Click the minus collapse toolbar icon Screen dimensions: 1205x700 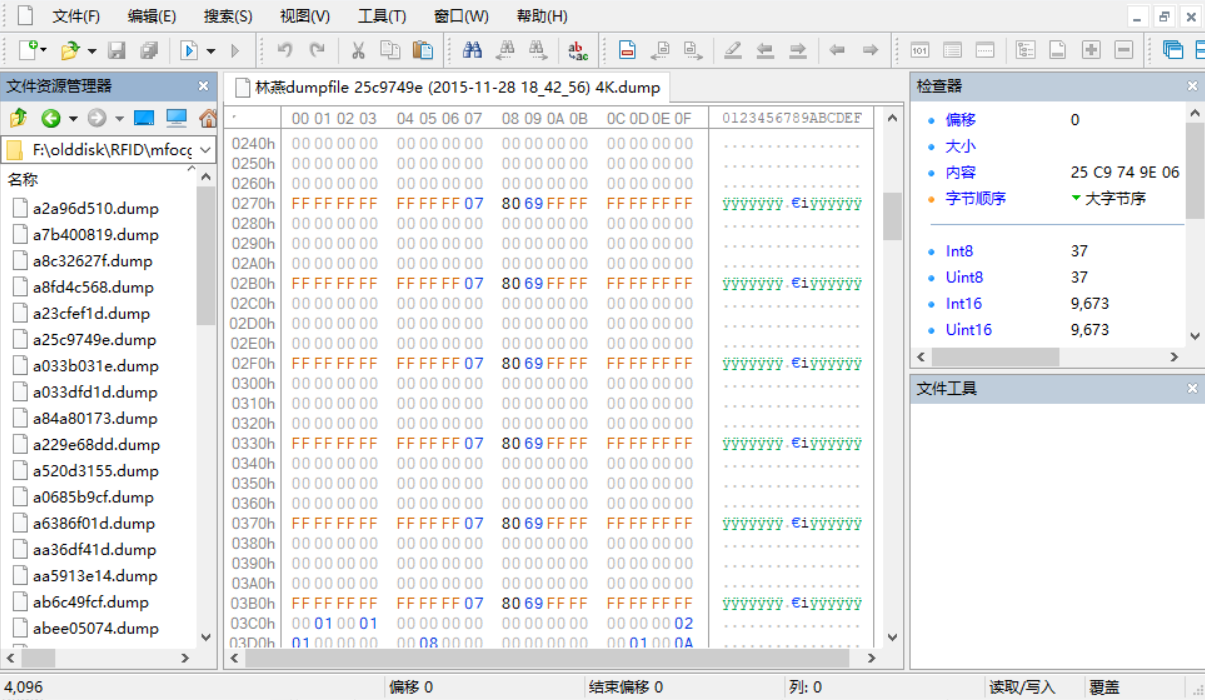(1124, 50)
